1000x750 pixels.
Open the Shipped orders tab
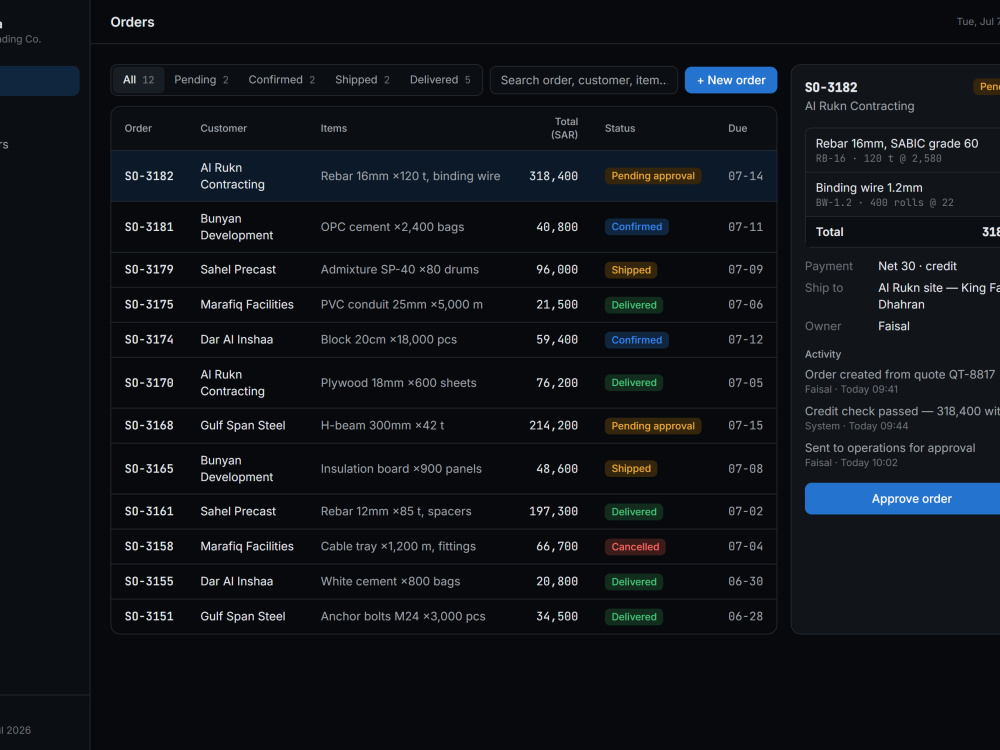pos(362,80)
